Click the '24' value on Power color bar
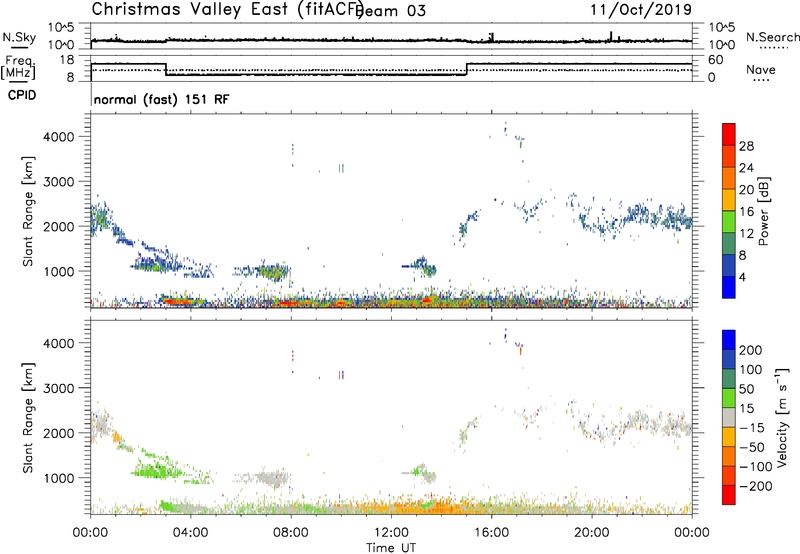This screenshot has height=554, width=800. click(x=746, y=168)
